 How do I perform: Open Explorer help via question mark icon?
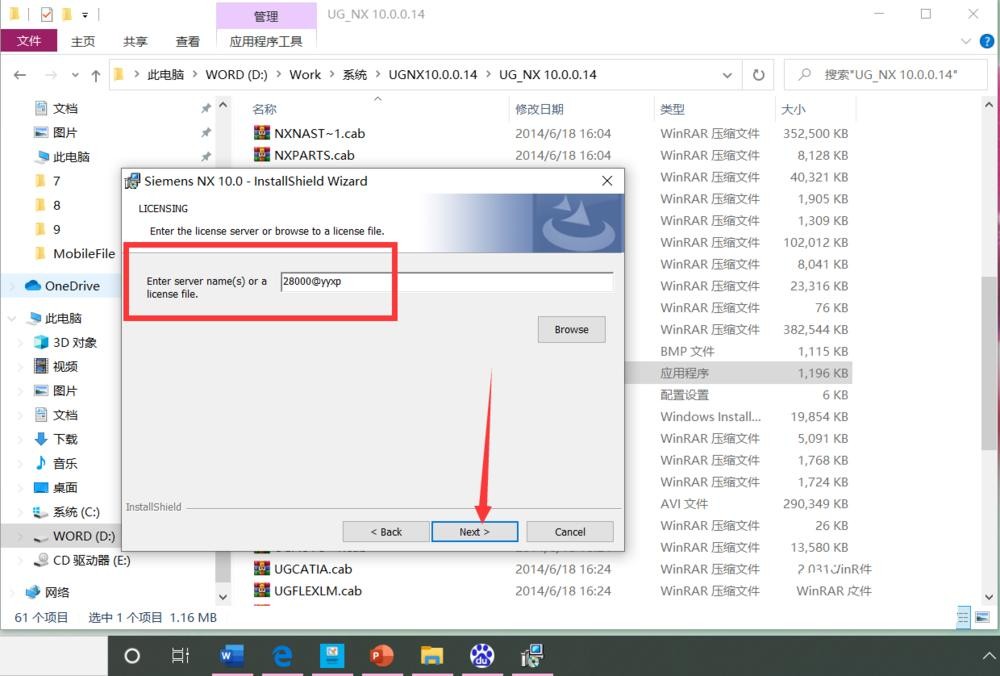point(984,42)
